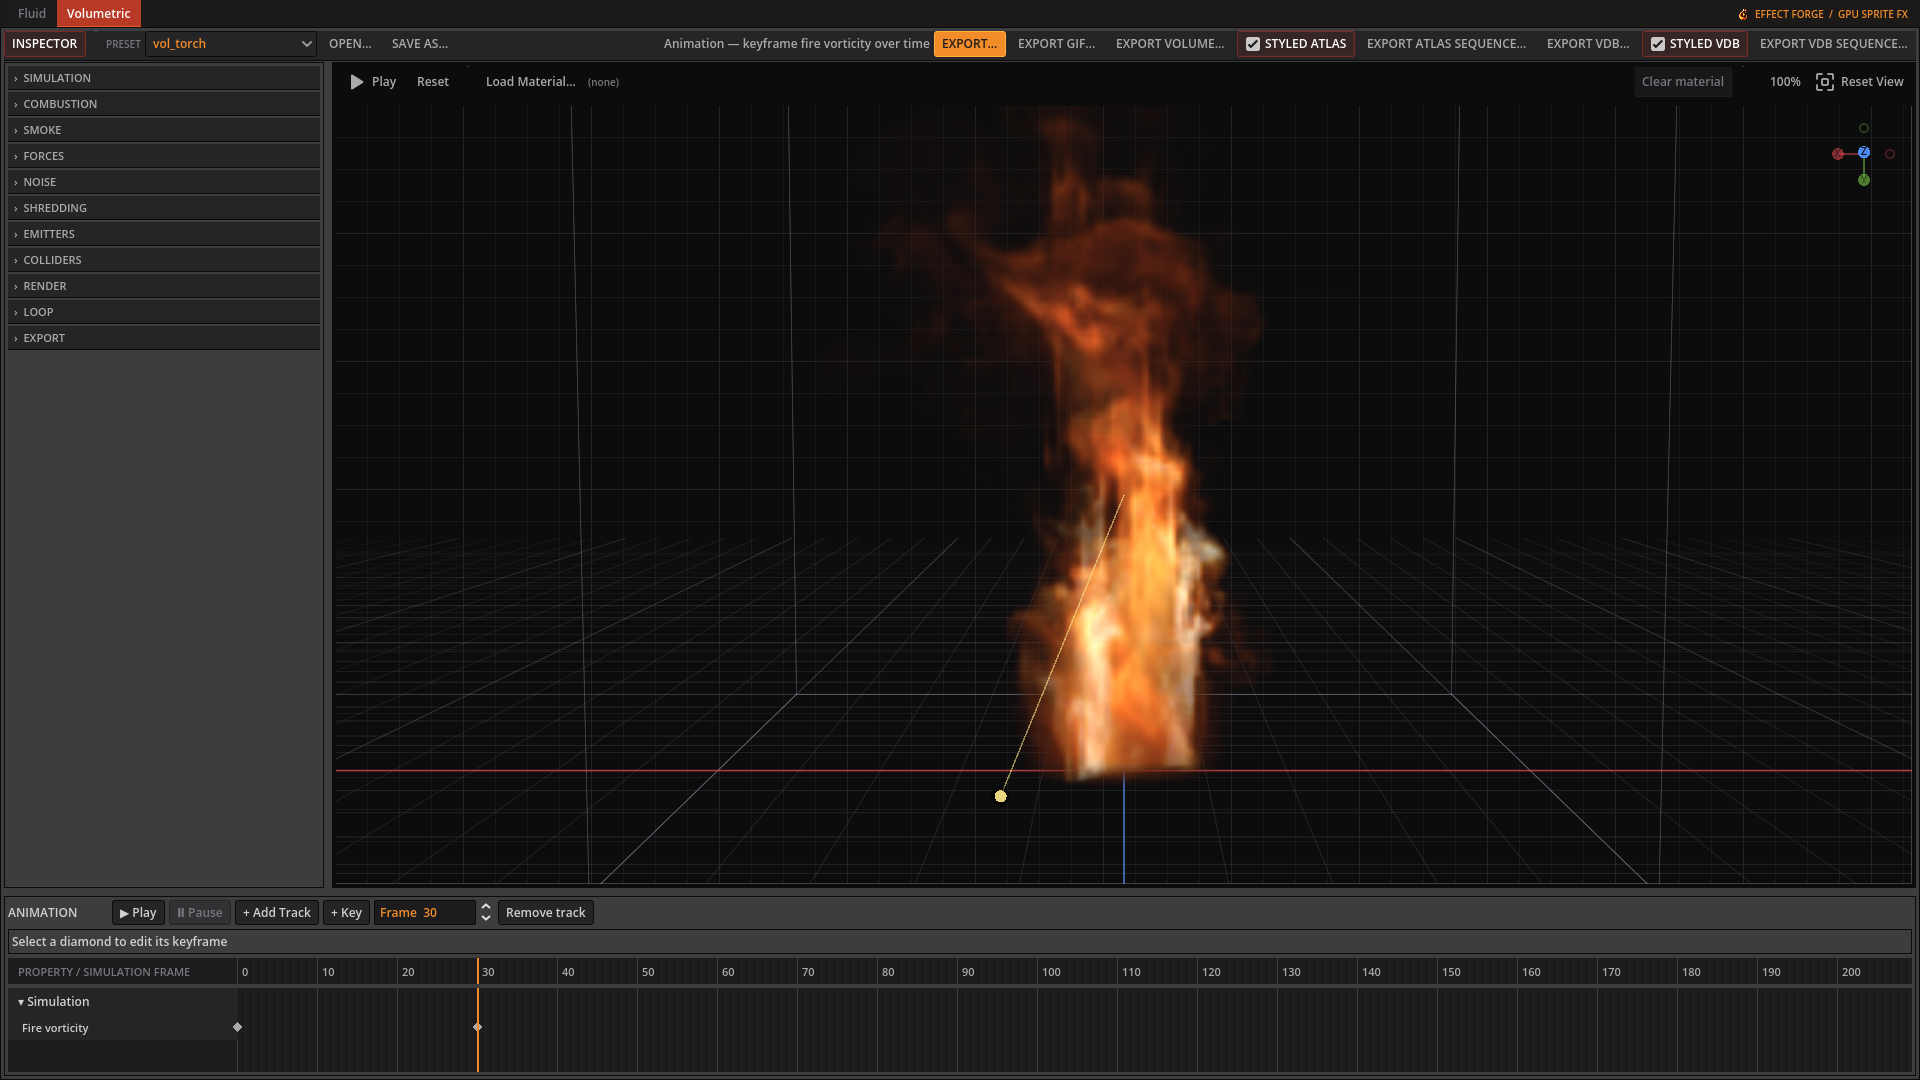1920x1080 pixels.
Task: Select the Volumetric tab
Action: [x=98, y=14]
